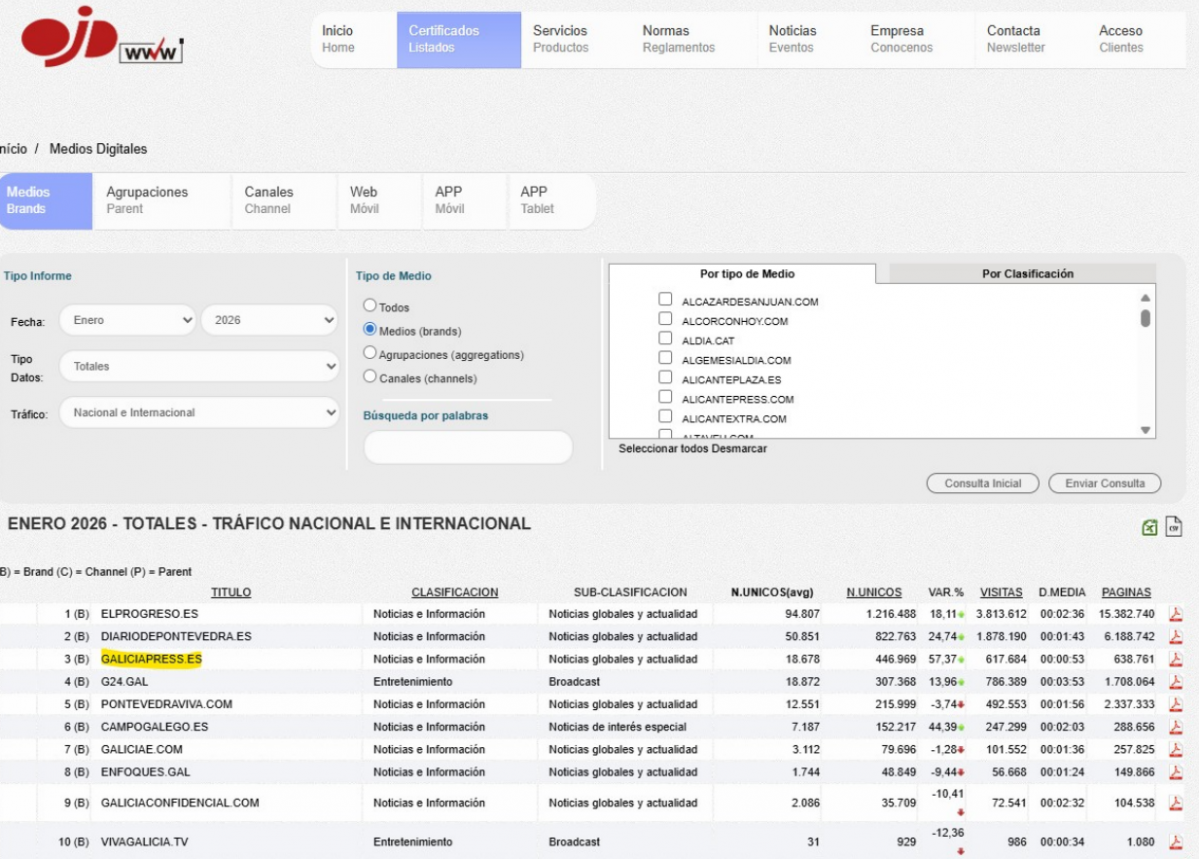
Task: Tick the ALDIA.CAT checkbox
Action: [x=665, y=340]
